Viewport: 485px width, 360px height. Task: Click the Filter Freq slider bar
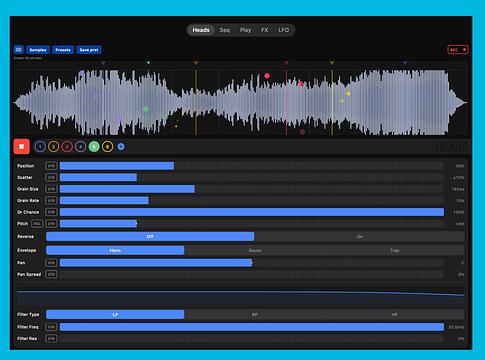[x=252, y=327]
